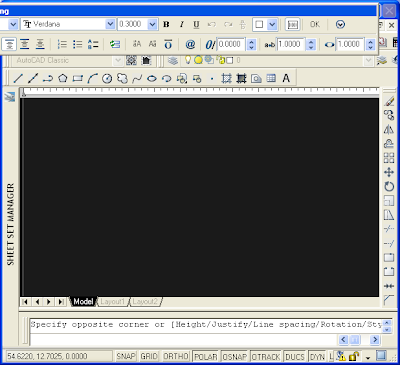The height and width of the screenshot is (365, 400).
Task: Insert a field into the text
Action: point(115,44)
